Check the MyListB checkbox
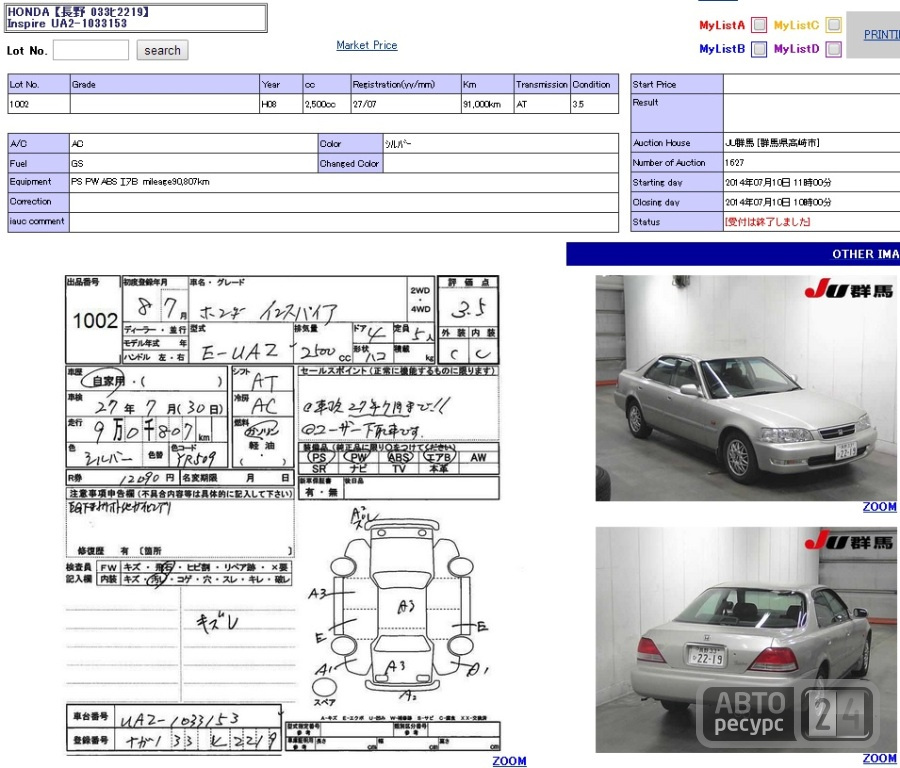 pyautogui.click(x=759, y=49)
